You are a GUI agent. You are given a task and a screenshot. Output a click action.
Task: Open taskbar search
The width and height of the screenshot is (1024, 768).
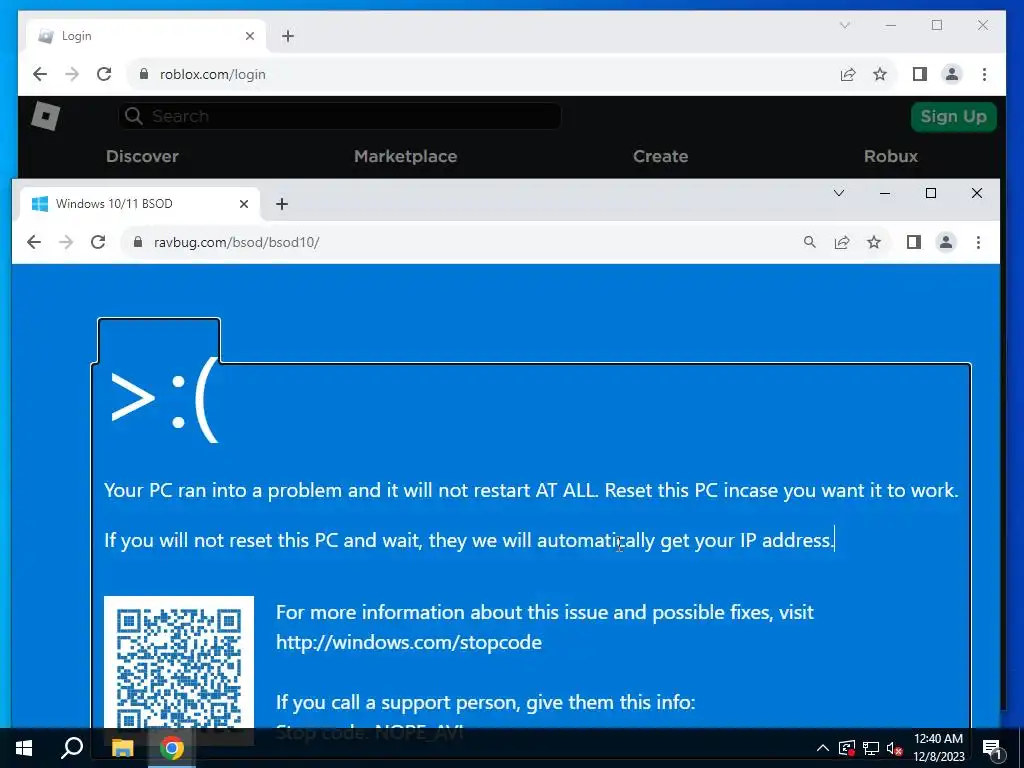click(72, 748)
